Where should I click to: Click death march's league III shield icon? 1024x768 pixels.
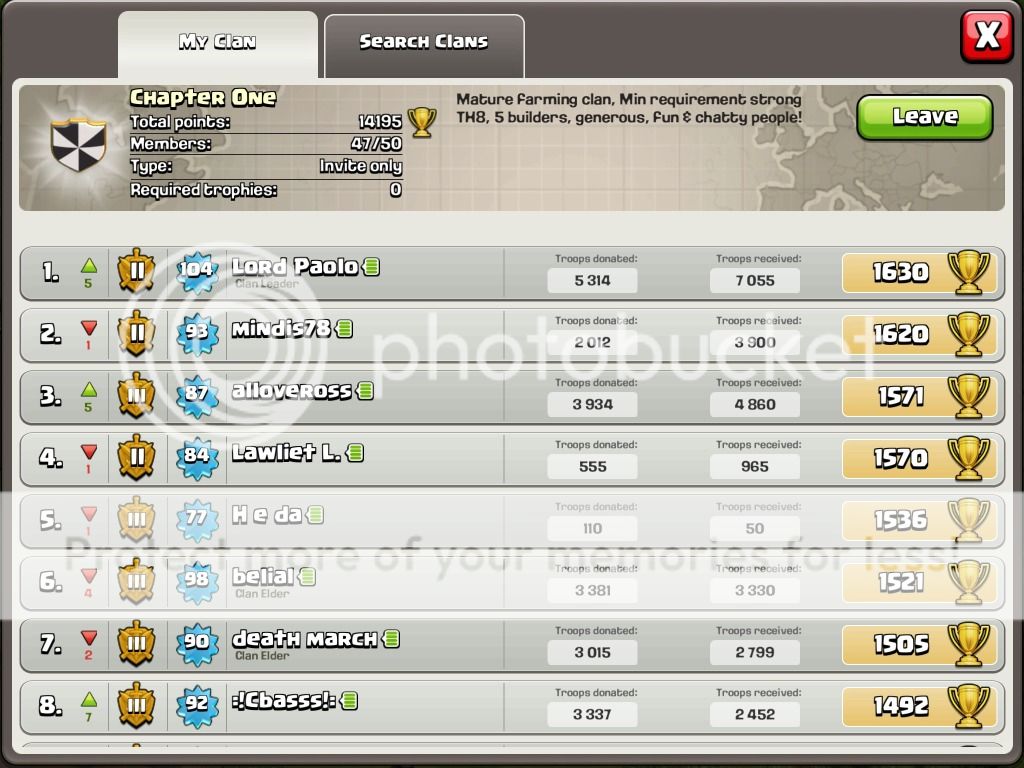coord(136,643)
